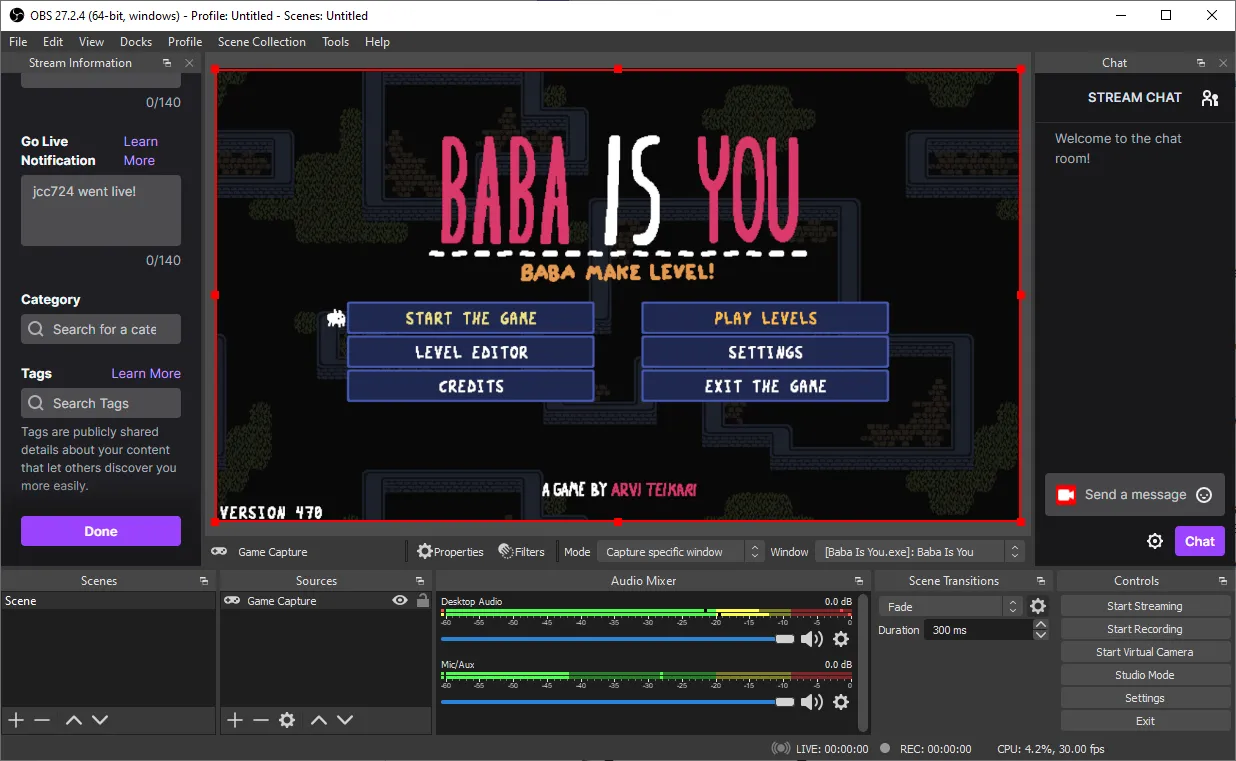The width and height of the screenshot is (1236, 761).
Task: Open chat settings gear icon
Action: pos(1155,541)
